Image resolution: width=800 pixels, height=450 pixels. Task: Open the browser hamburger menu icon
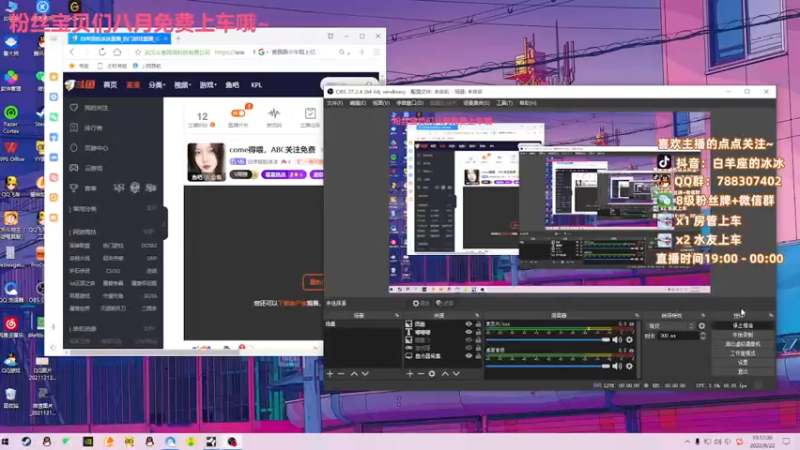coord(377,52)
